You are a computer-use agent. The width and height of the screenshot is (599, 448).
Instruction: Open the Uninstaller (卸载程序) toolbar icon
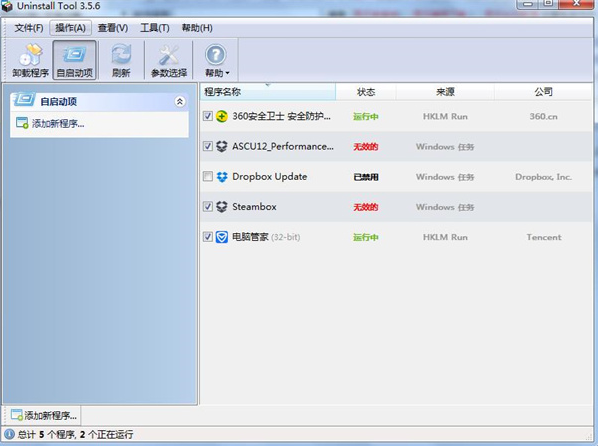coord(31,55)
